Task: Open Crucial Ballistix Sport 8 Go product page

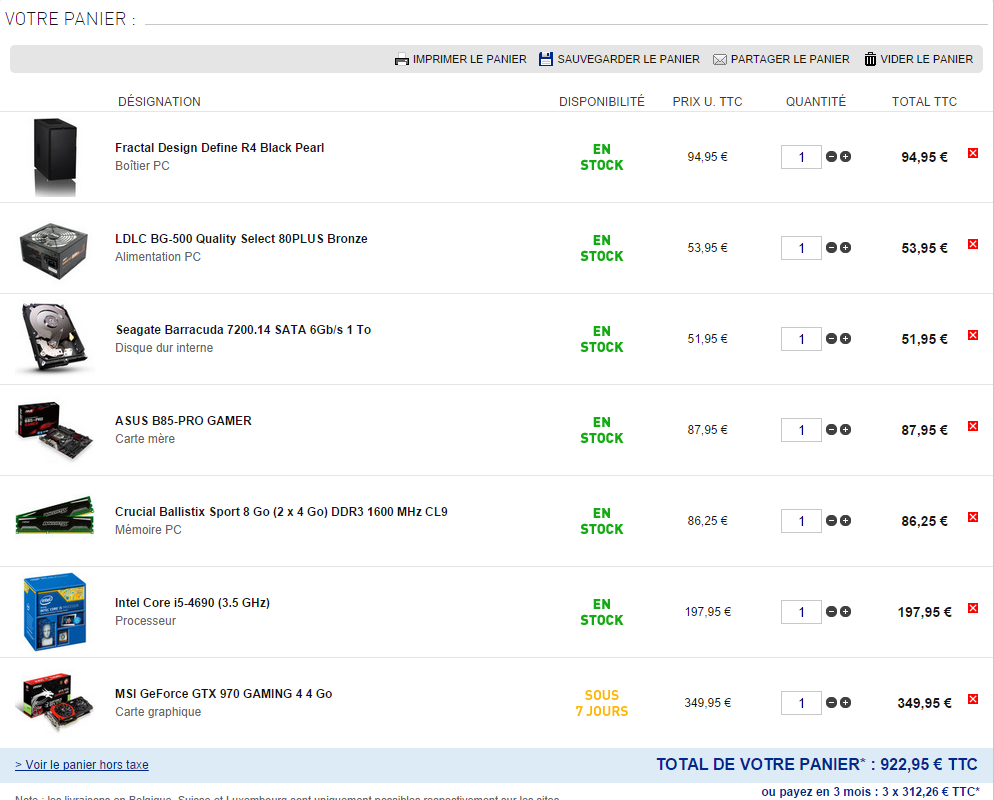Action: [x=281, y=512]
